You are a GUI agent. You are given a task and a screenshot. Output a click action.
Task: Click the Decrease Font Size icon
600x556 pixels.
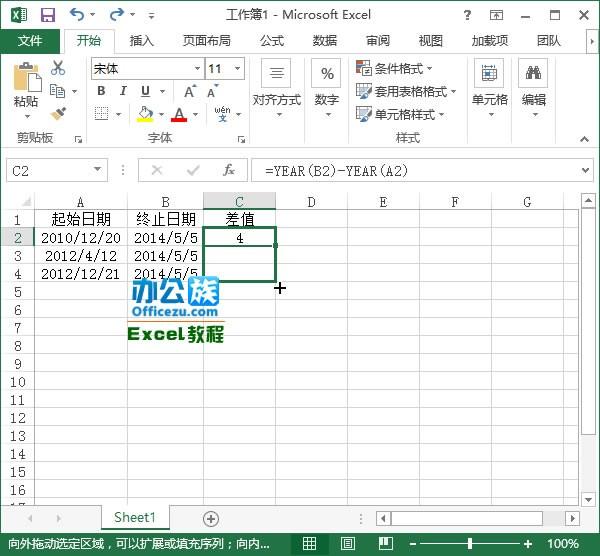pyautogui.click(x=212, y=91)
